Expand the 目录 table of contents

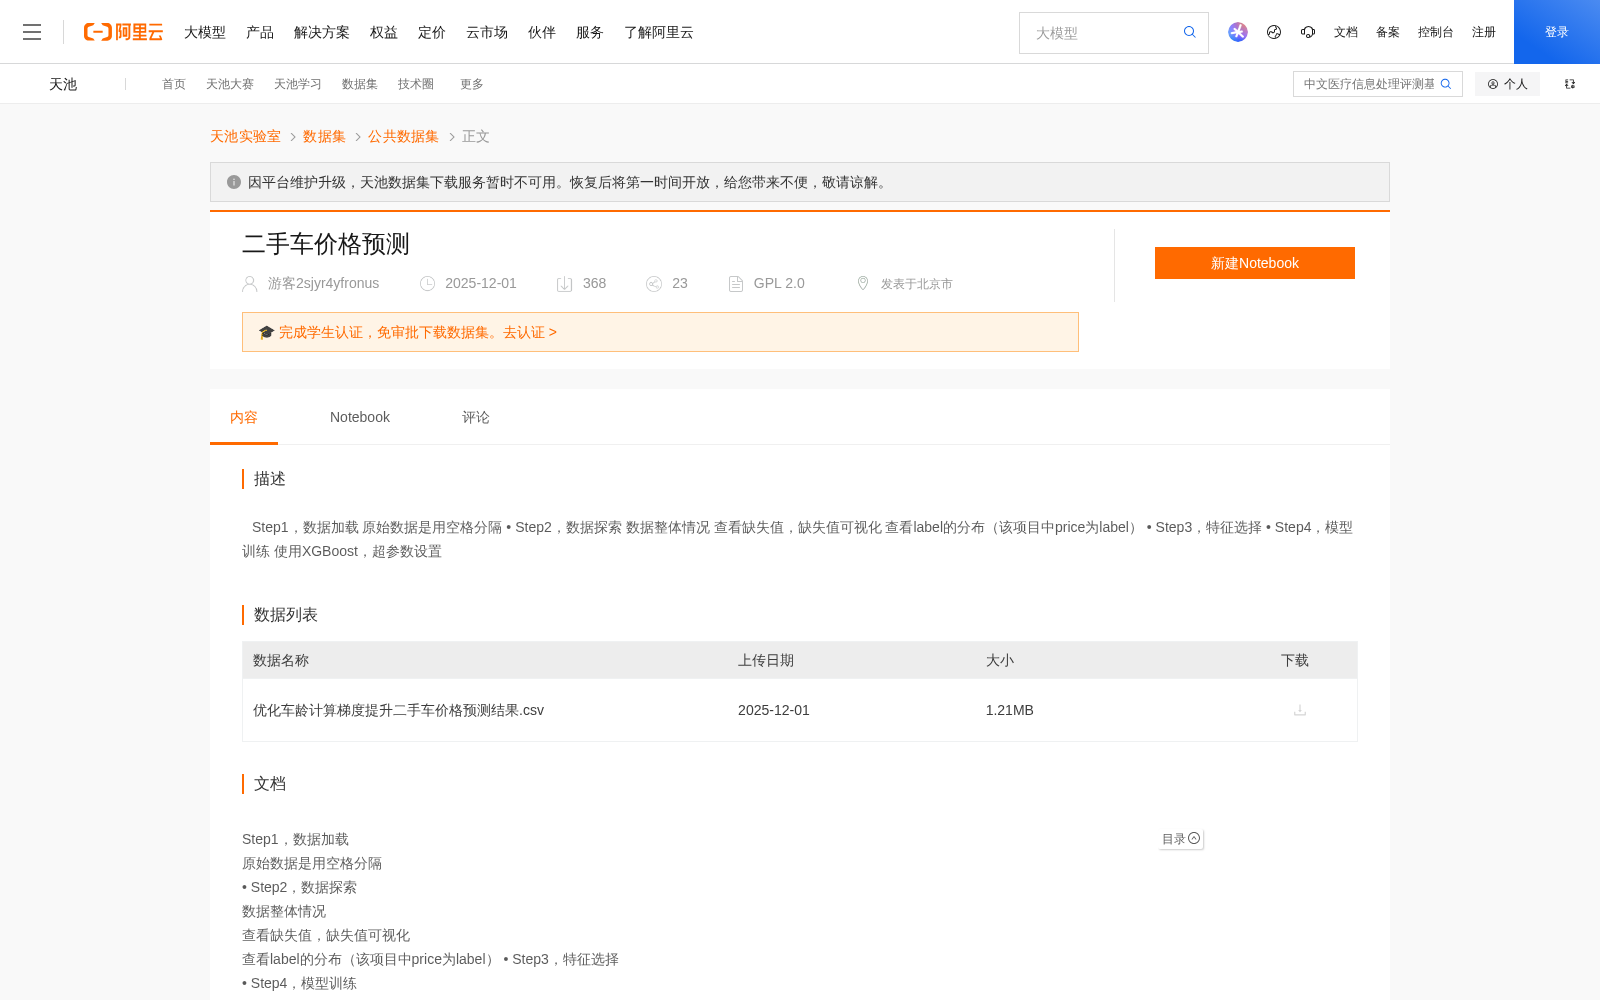[x=1181, y=839]
